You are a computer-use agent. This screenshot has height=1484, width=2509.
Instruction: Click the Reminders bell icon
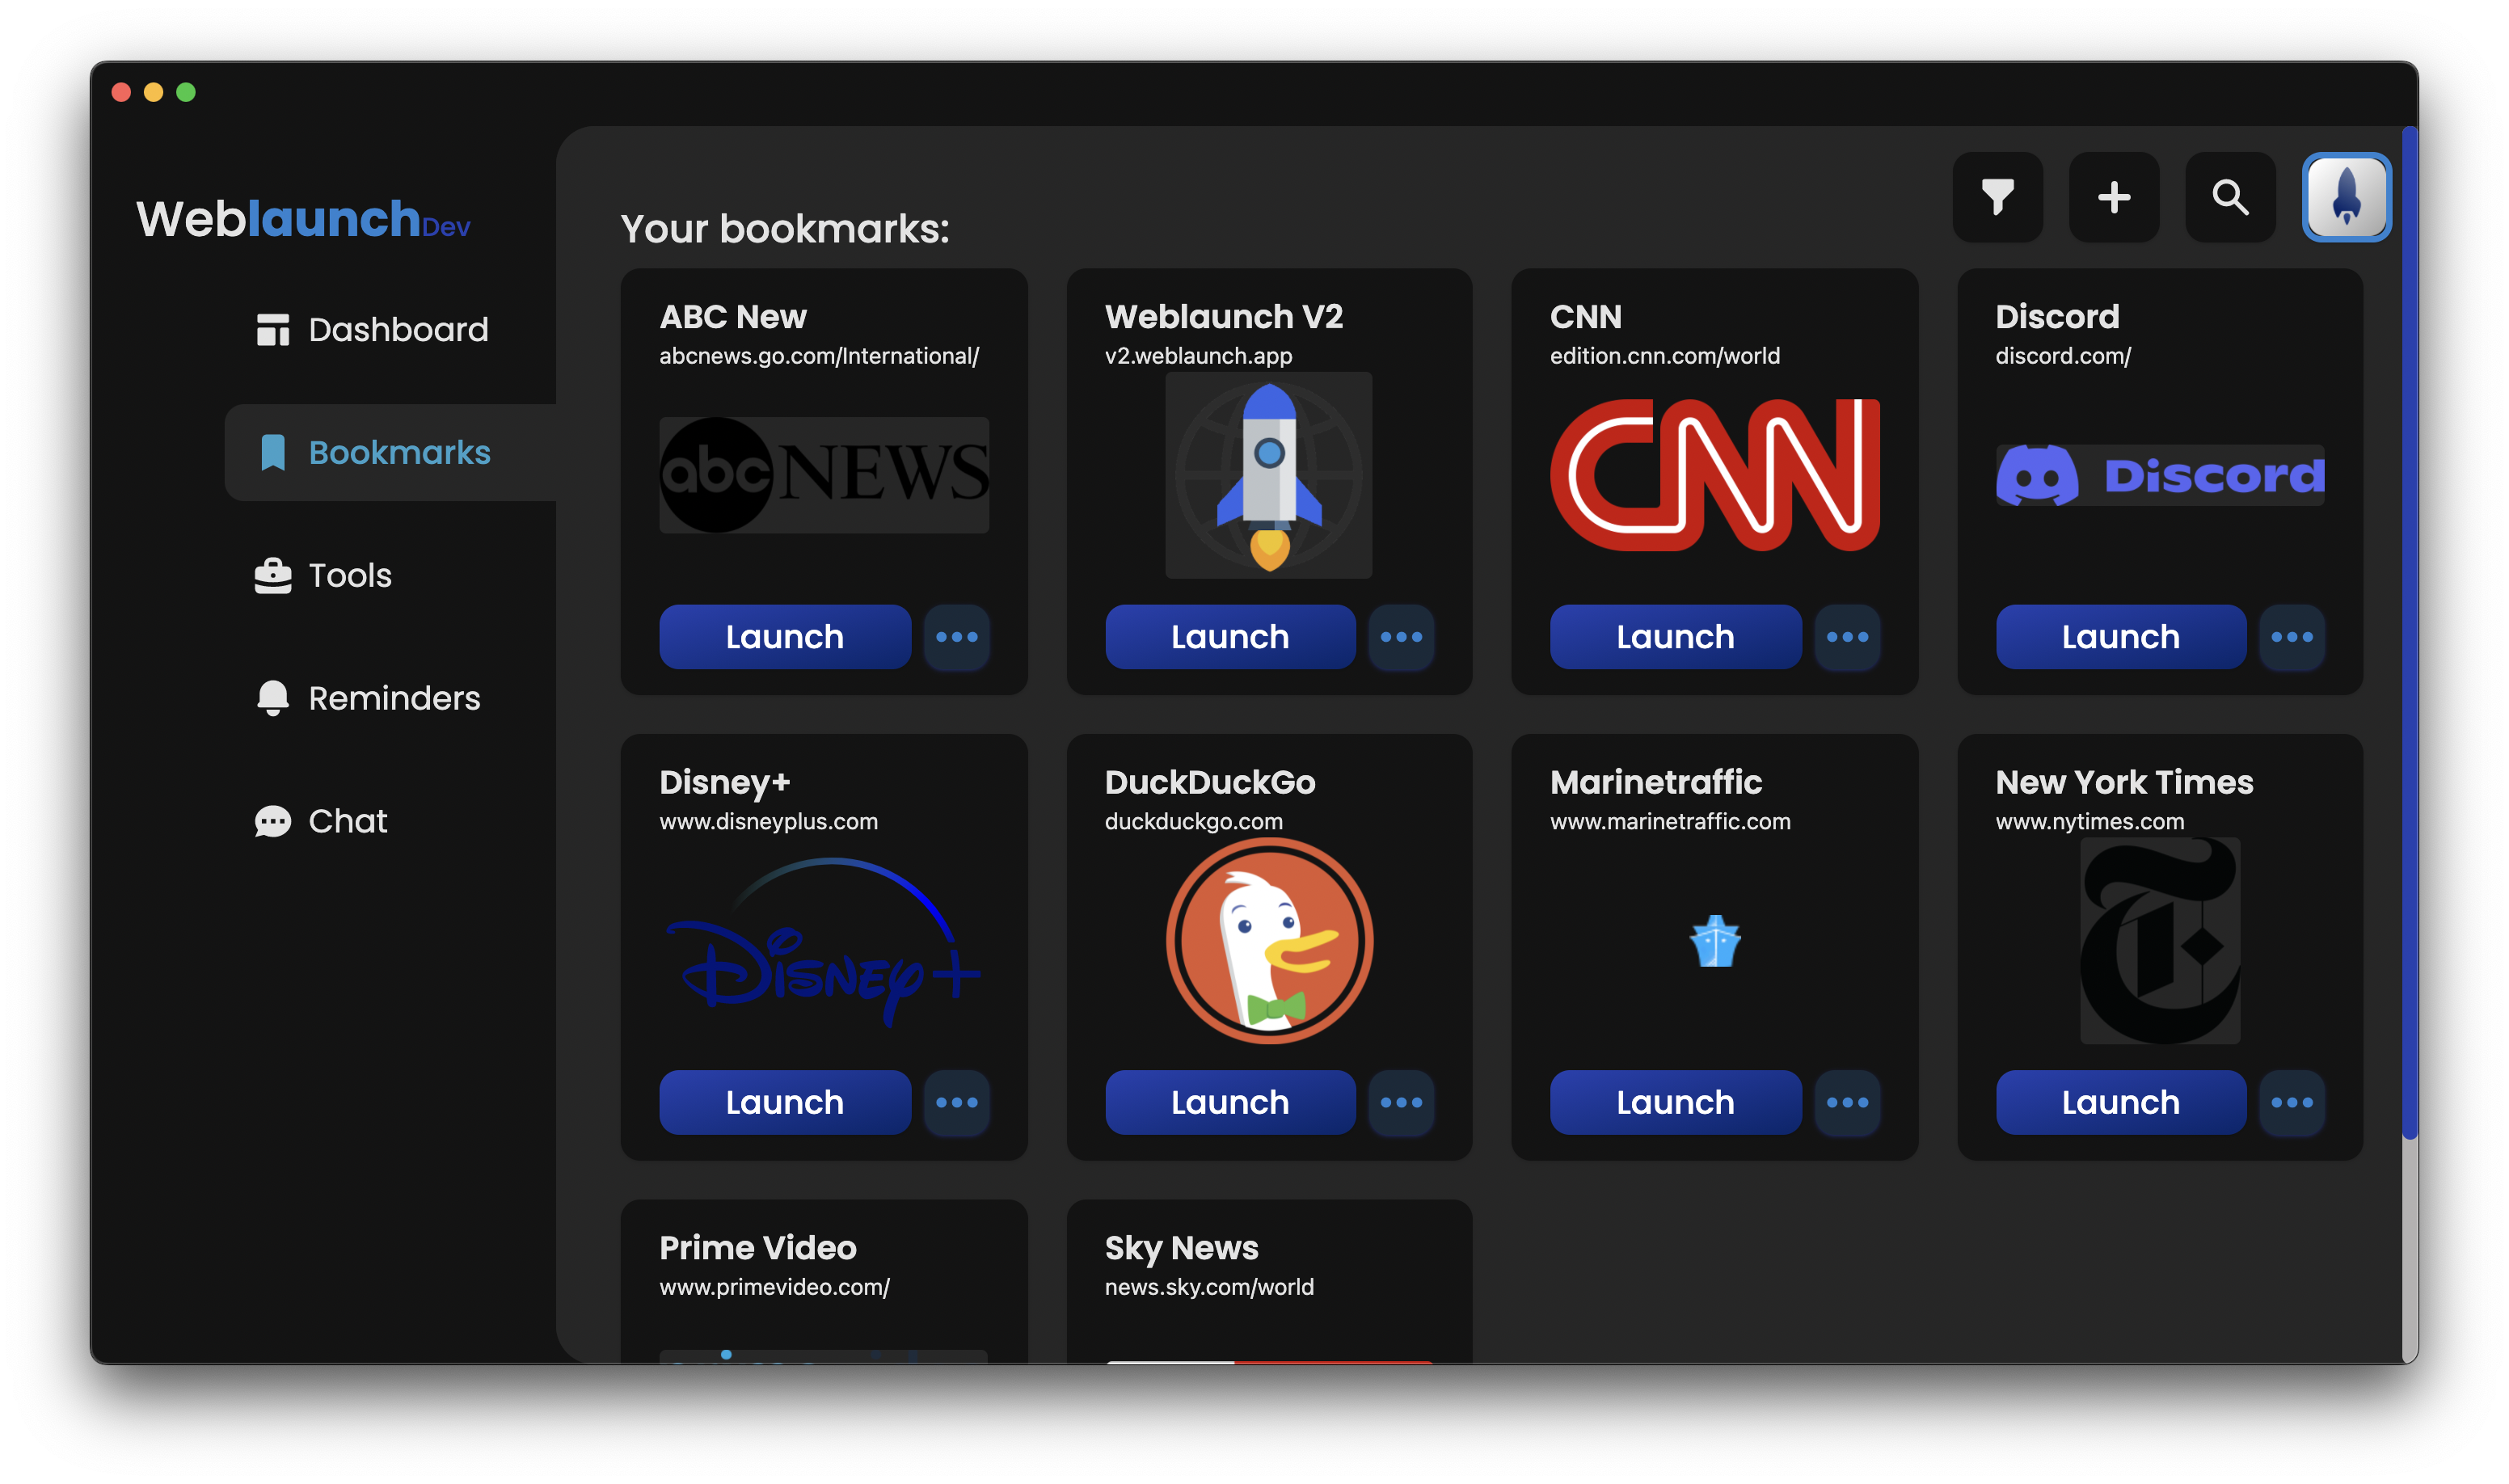click(273, 698)
